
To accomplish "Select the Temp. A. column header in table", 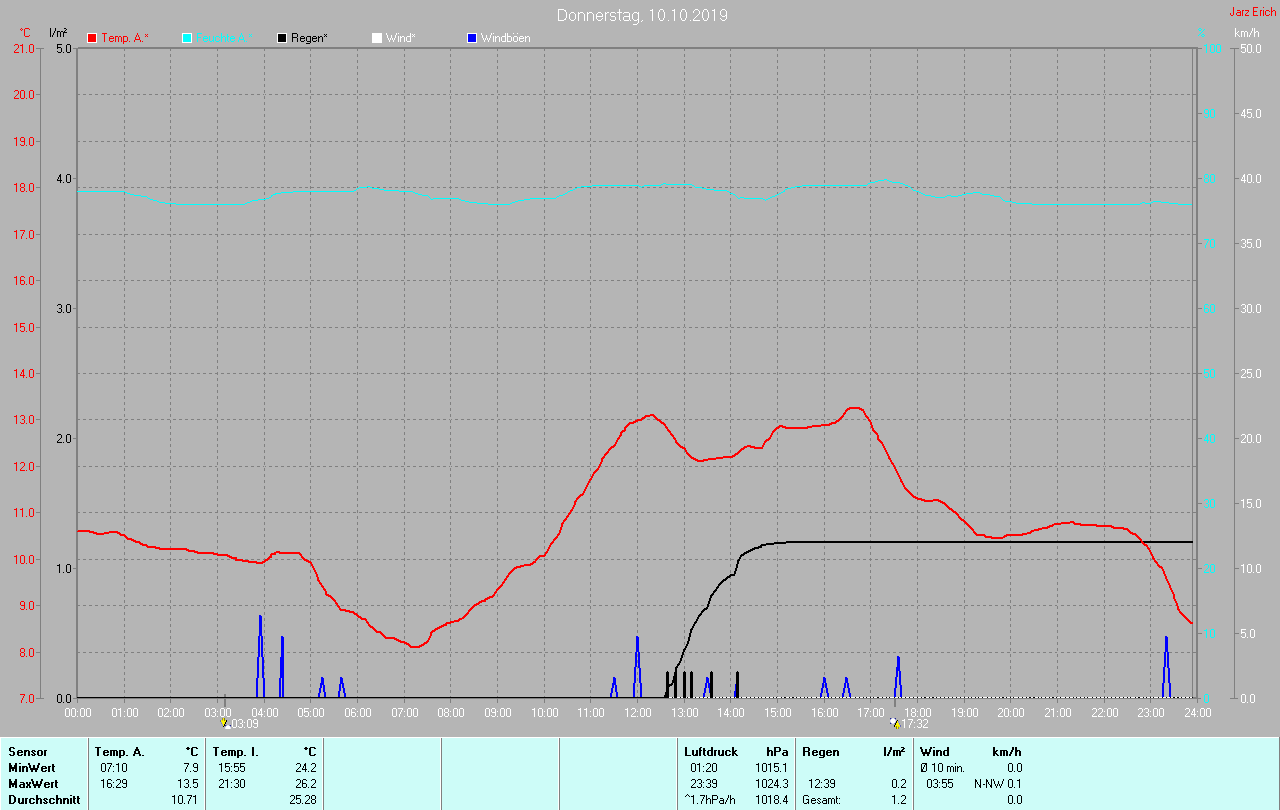I will 119,751.
